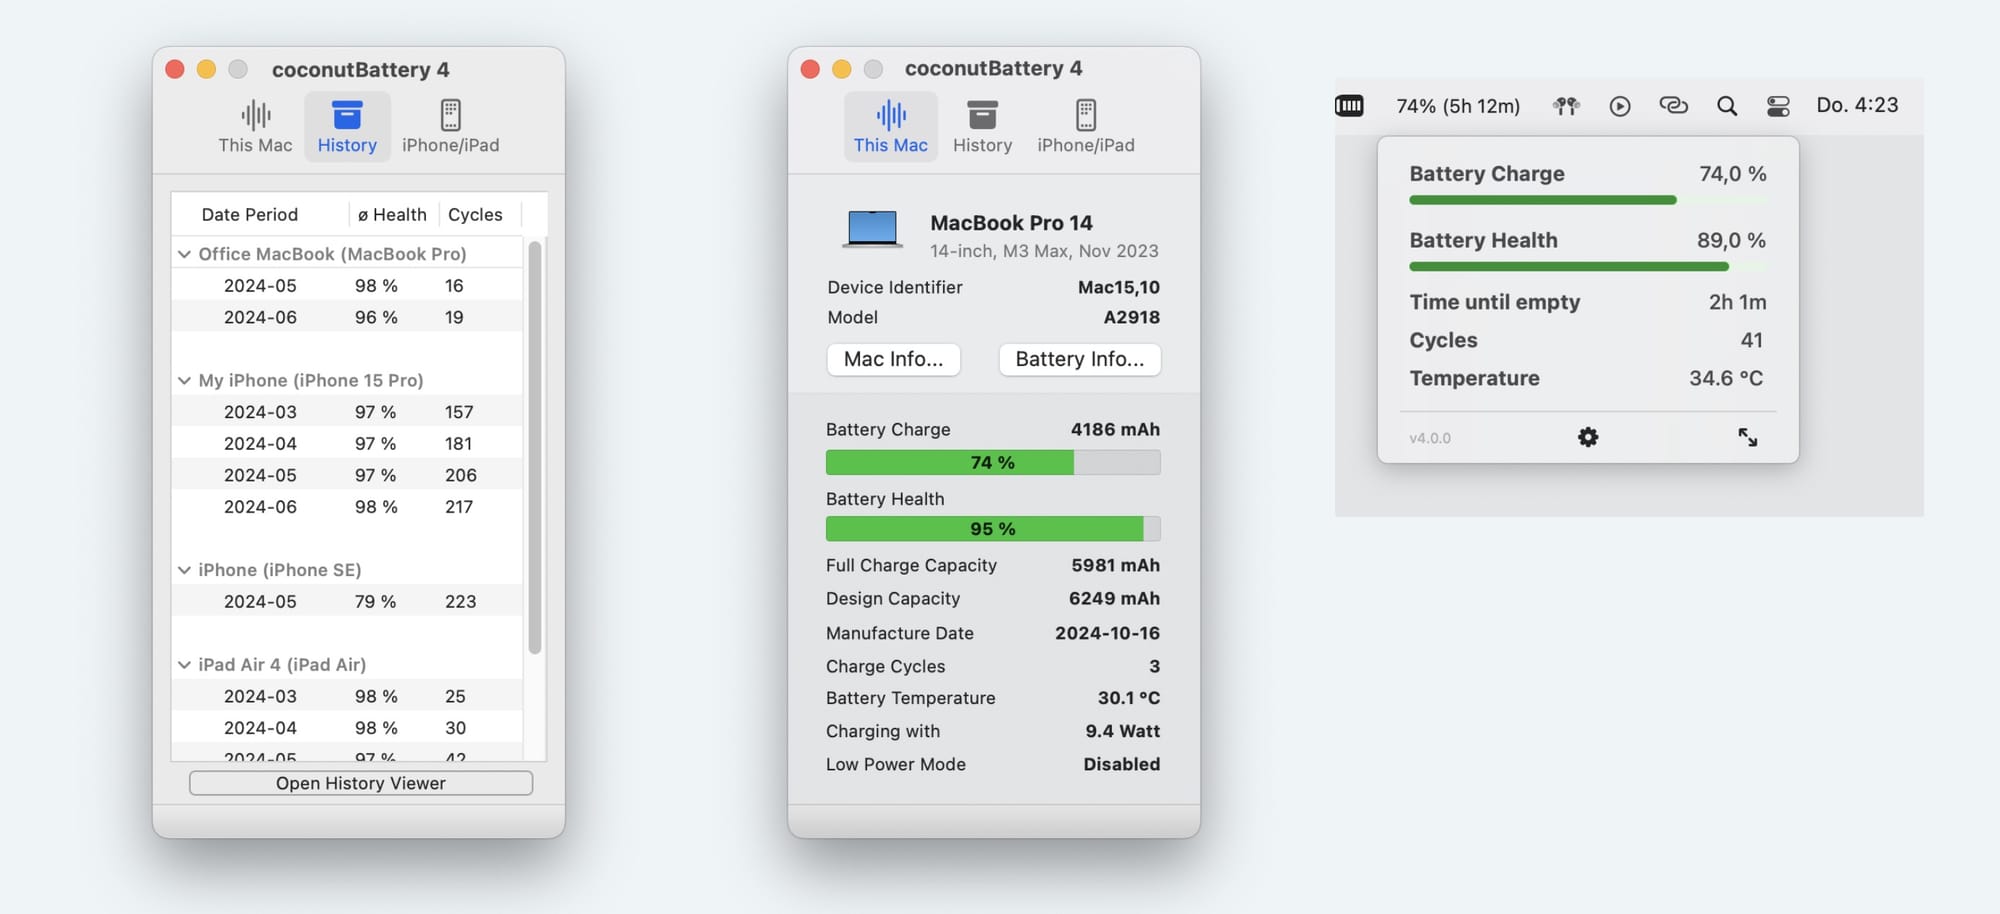The height and width of the screenshot is (914, 2000).
Task: Click the MacBook Pro 14 laptop icon
Action: coord(872,230)
